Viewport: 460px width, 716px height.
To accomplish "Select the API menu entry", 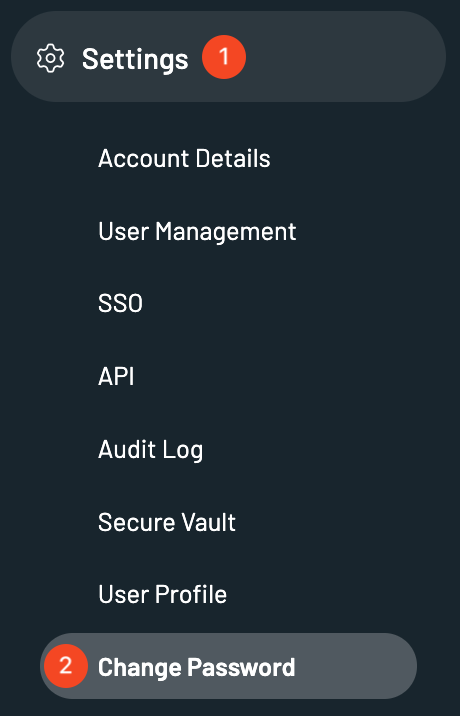I will (x=116, y=376).
